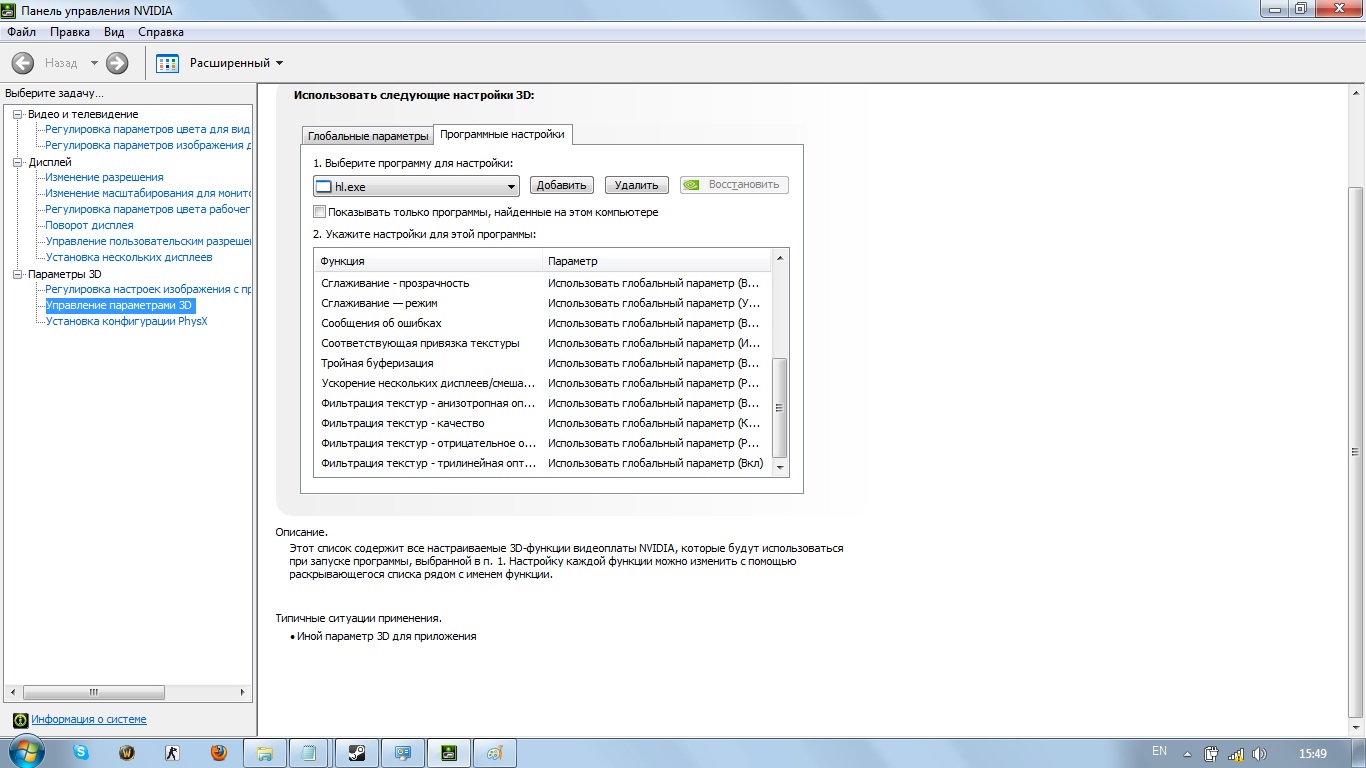Open Windows Explorer taskbar icon

(x=265, y=753)
